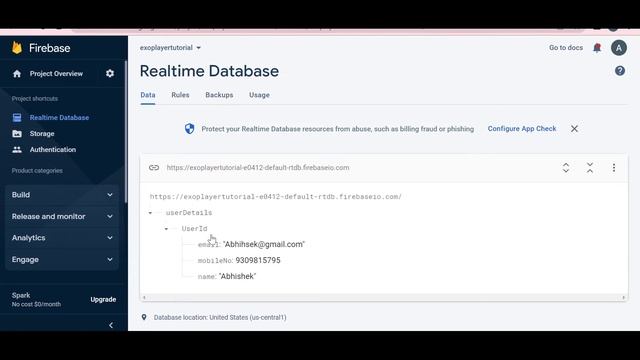Open project settings gear icon
This screenshot has height=360, width=640.
(x=110, y=73)
